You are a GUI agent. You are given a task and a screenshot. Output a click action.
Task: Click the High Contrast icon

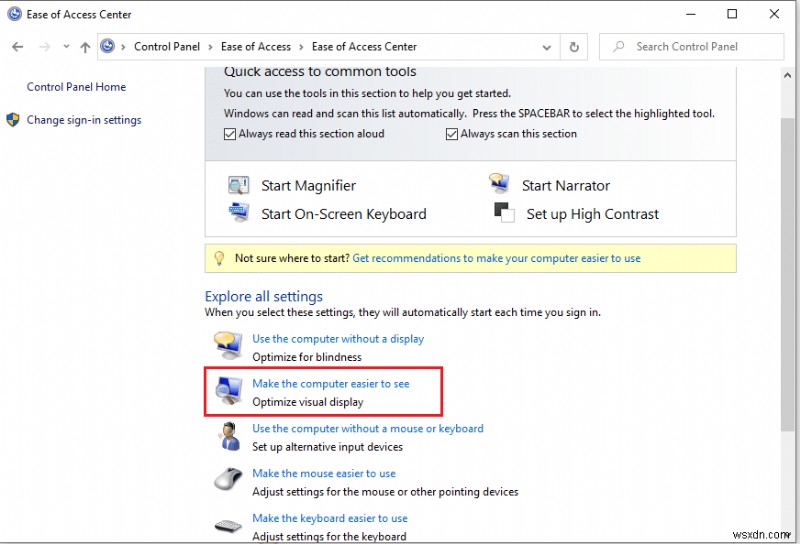point(504,212)
